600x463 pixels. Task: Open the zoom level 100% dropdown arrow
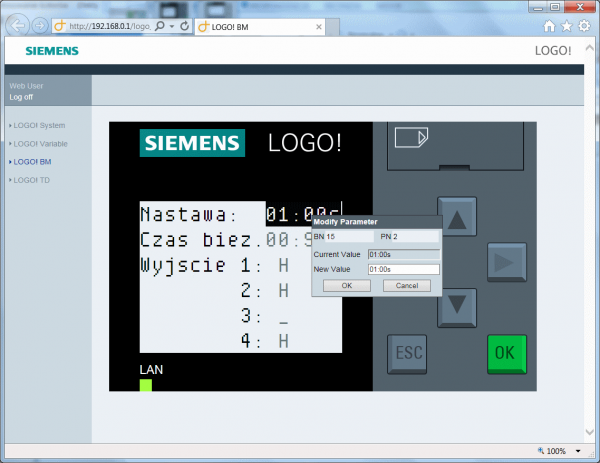point(578,451)
